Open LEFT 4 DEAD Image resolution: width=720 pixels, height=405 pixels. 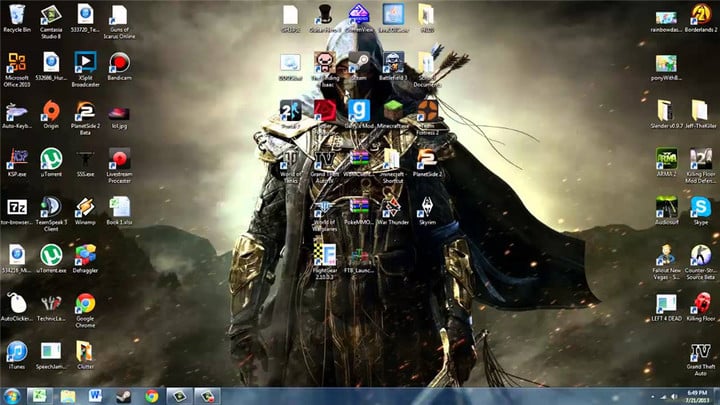pos(666,307)
